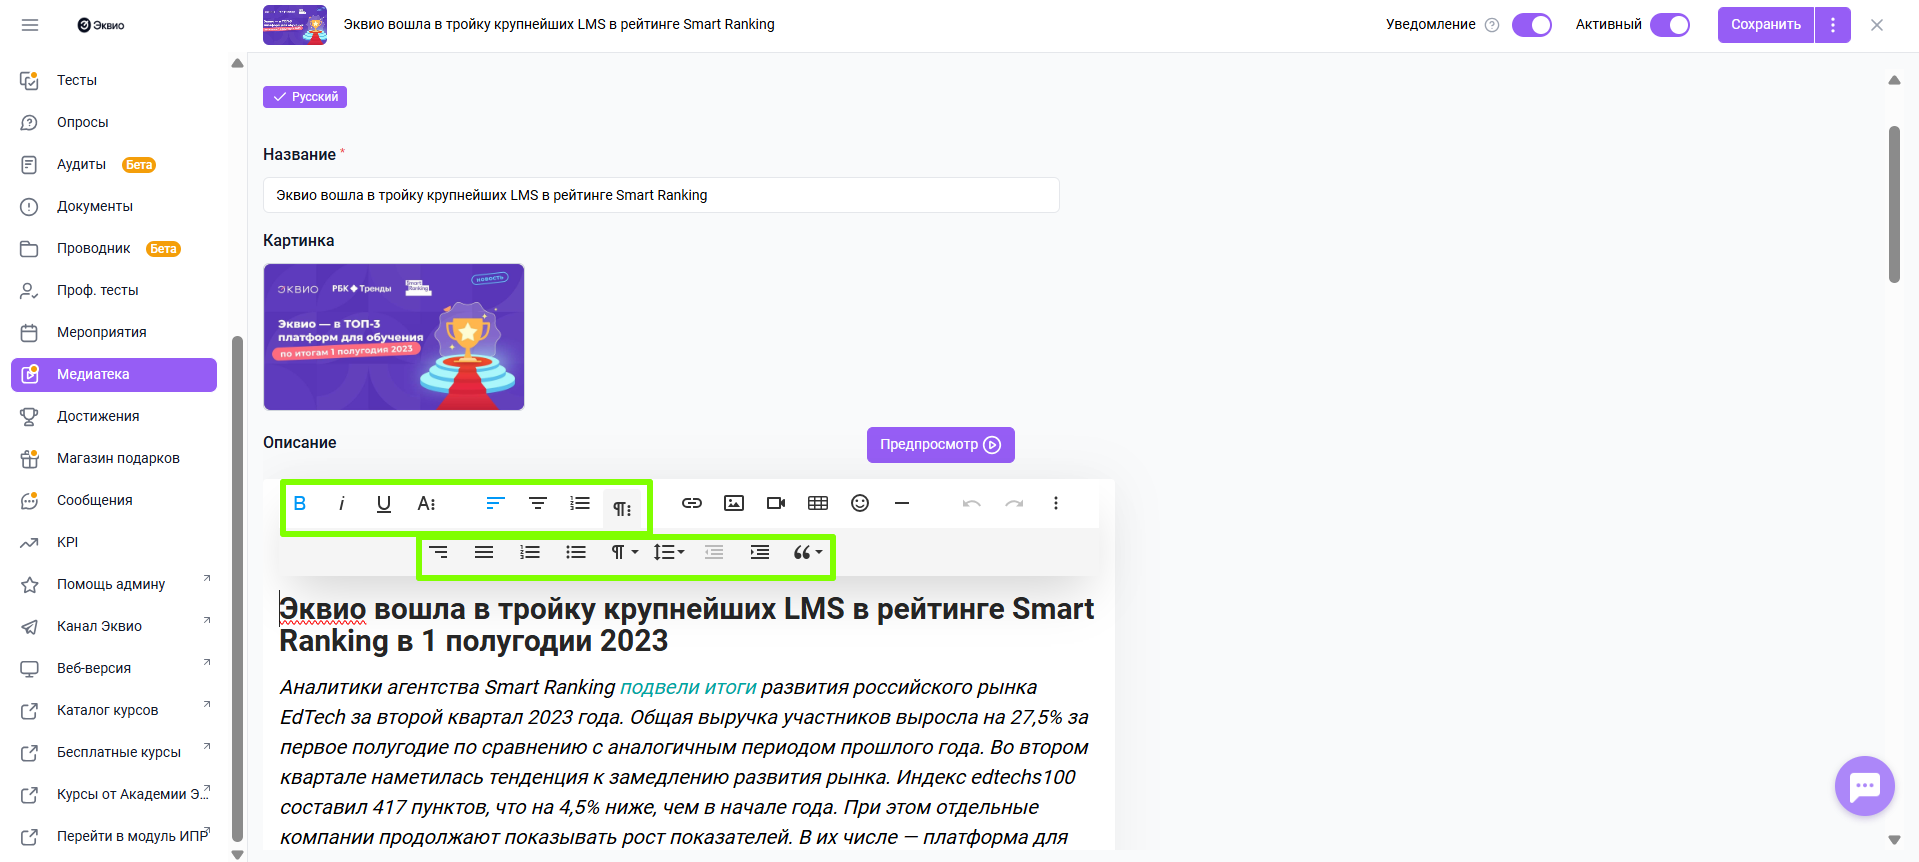
Task: Open the emoticons picker
Action: pyautogui.click(x=860, y=503)
